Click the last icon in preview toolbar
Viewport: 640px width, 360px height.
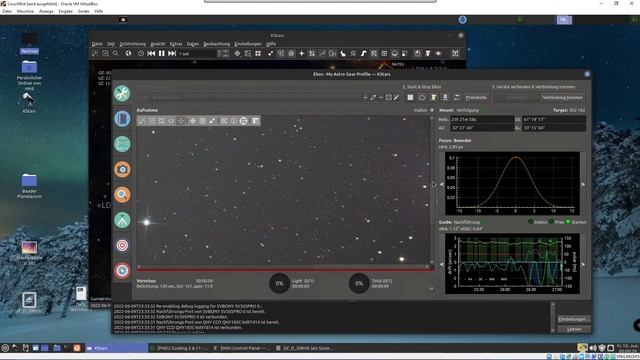(256, 121)
